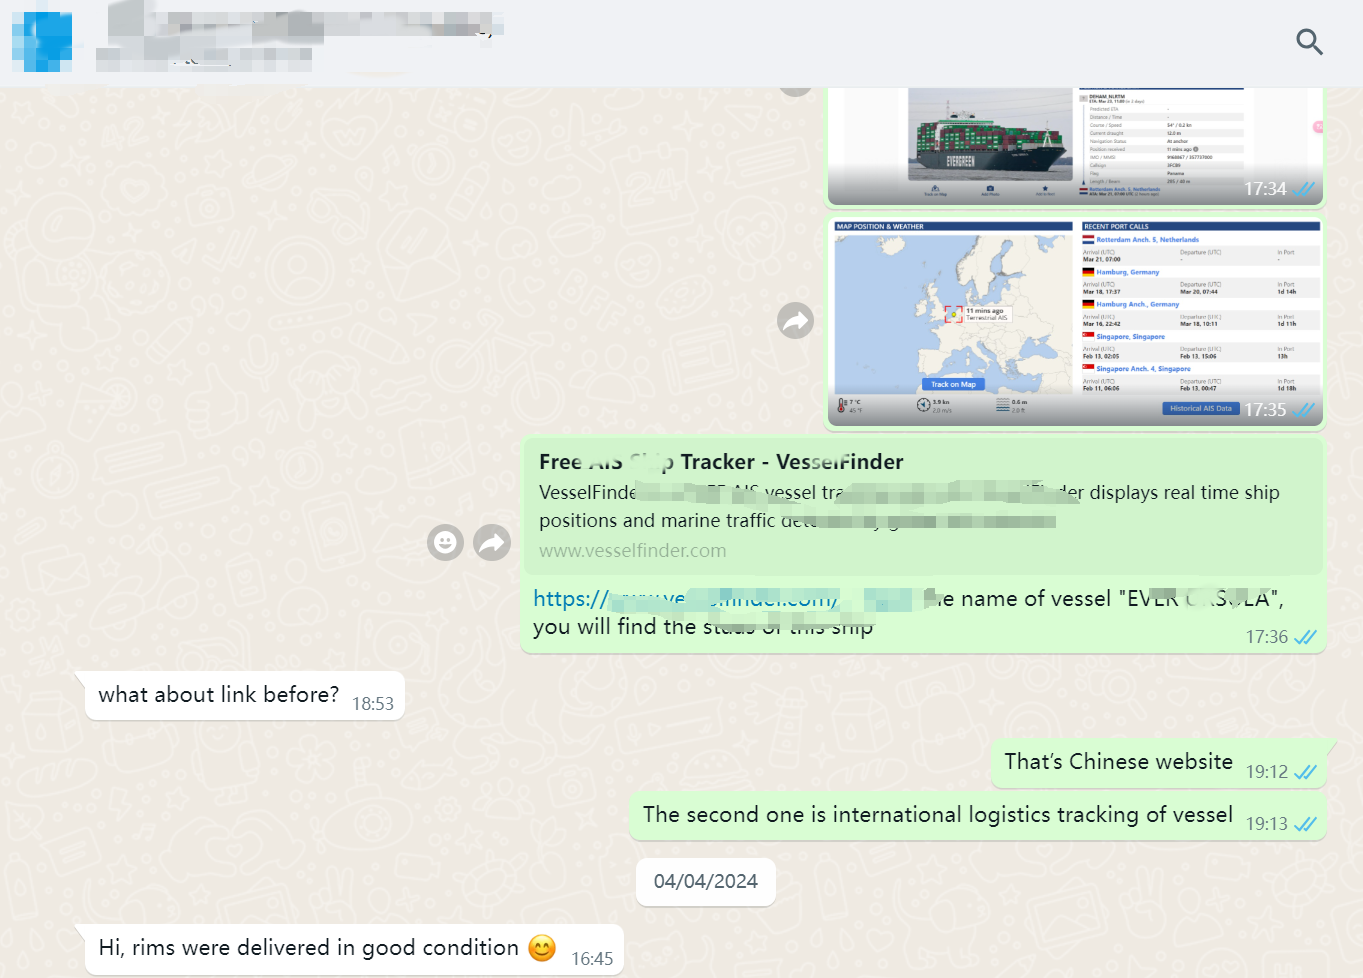Screen dimensions: 1363x978
Task: Click read-receipt ticks on 17:36 message
Action: coord(1305,638)
